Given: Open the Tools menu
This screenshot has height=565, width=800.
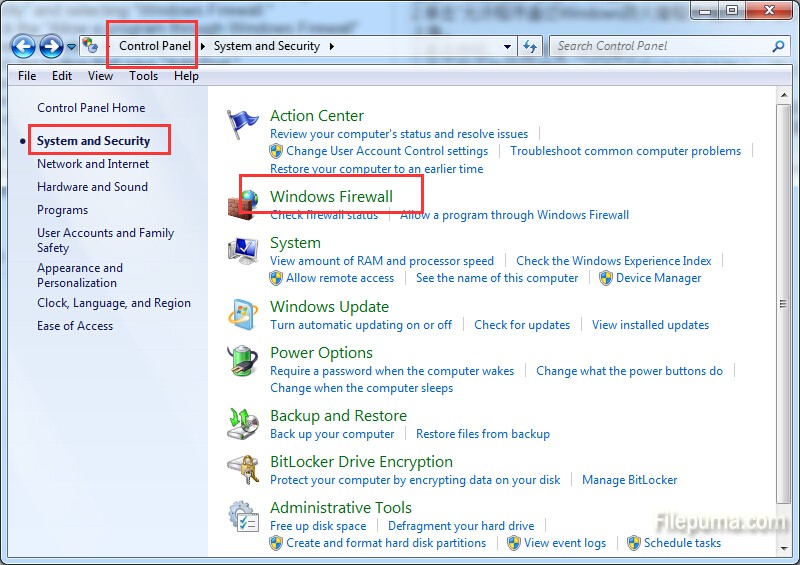Looking at the screenshot, I should tap(143, 76).
